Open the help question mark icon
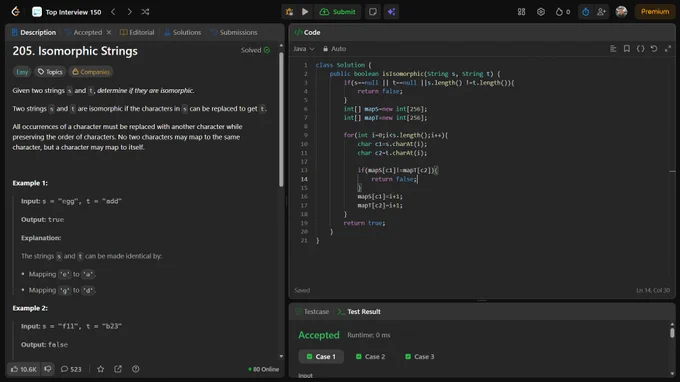Image resolution: width=680 pixels, height=382 pixels. pyautogui.click(x=136, y=369)
